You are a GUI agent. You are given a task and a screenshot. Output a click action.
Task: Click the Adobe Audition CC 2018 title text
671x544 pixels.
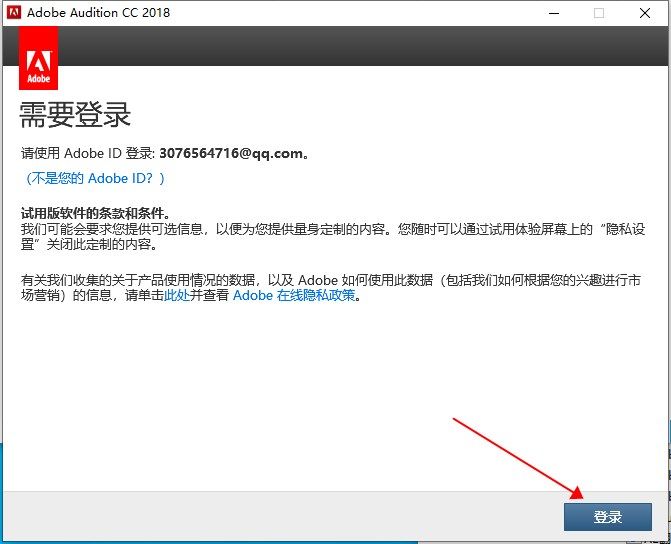point(98,12)
